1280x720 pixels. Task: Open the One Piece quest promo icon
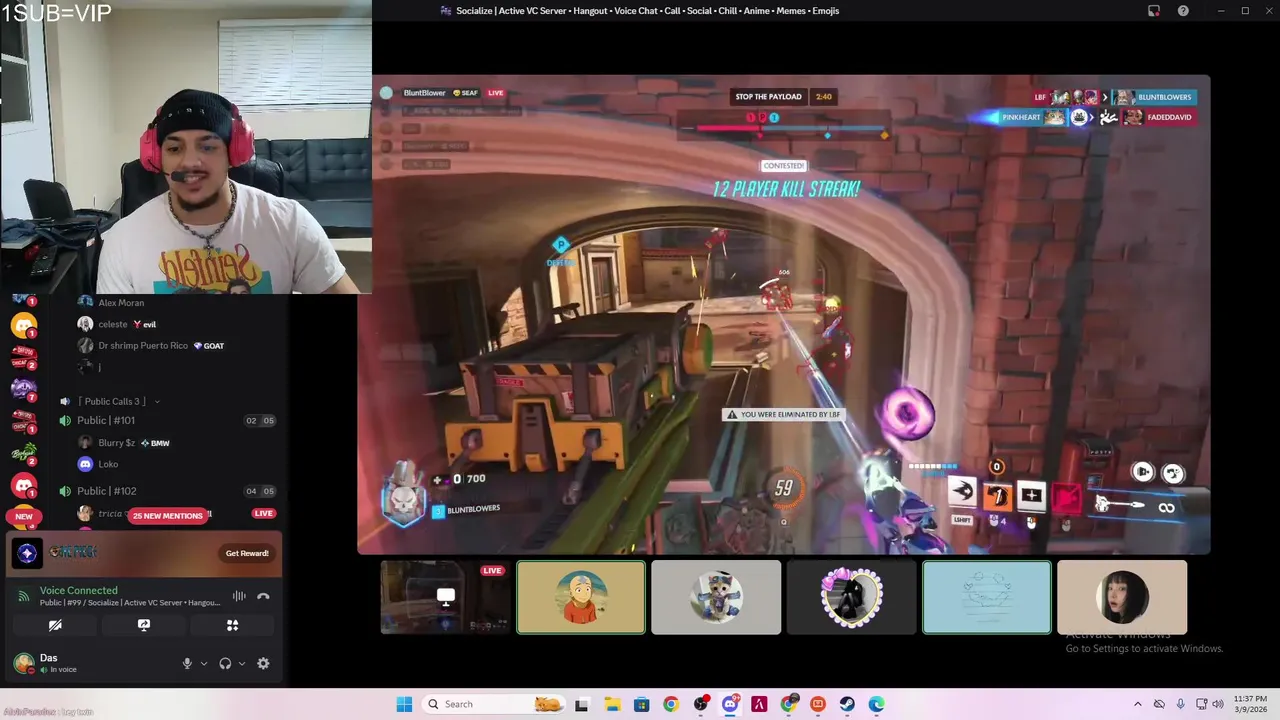(27, 553)
